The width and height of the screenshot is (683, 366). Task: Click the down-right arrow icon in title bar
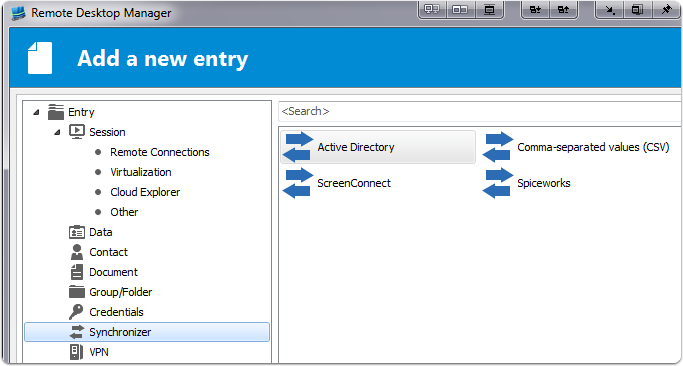pos(610,10)
